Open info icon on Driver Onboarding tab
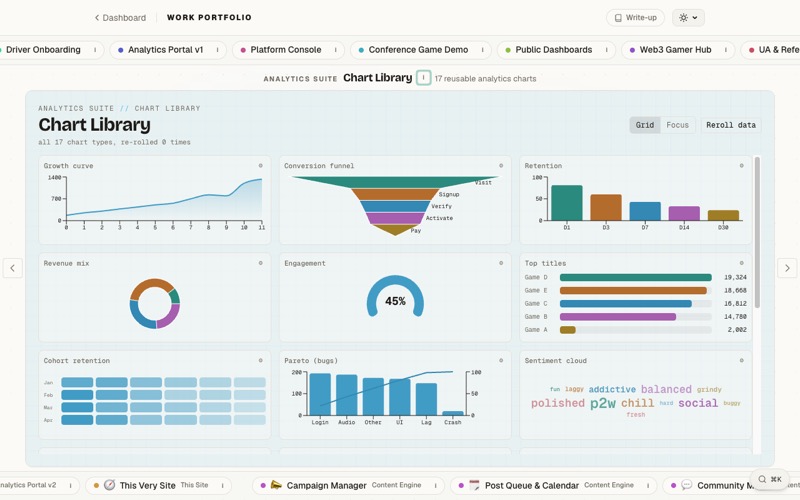 [x=95, y=50]
